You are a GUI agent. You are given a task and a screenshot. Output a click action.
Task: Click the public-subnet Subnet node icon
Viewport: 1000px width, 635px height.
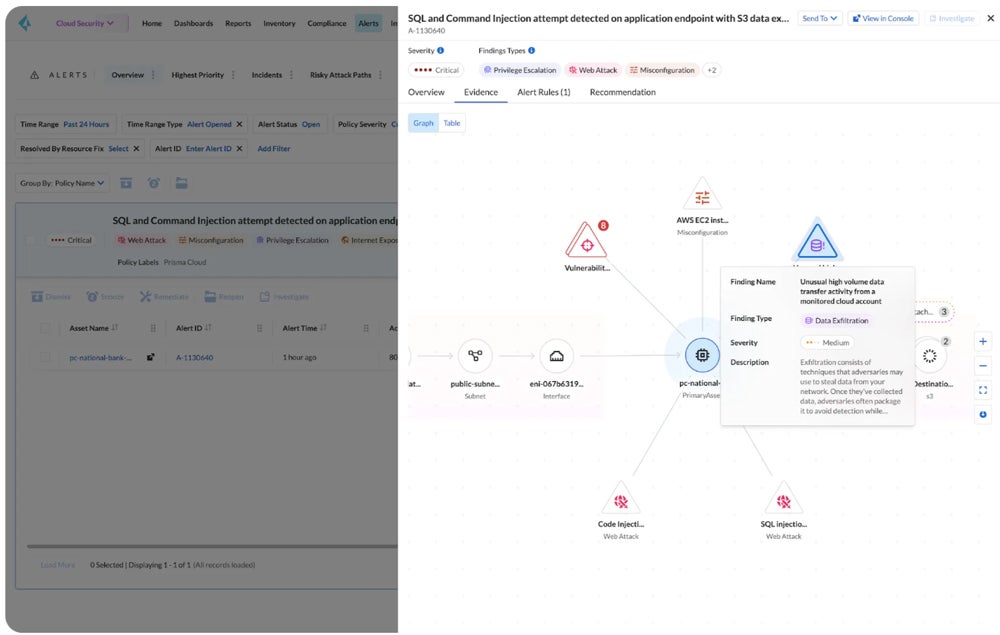click(x=475, y=356)
